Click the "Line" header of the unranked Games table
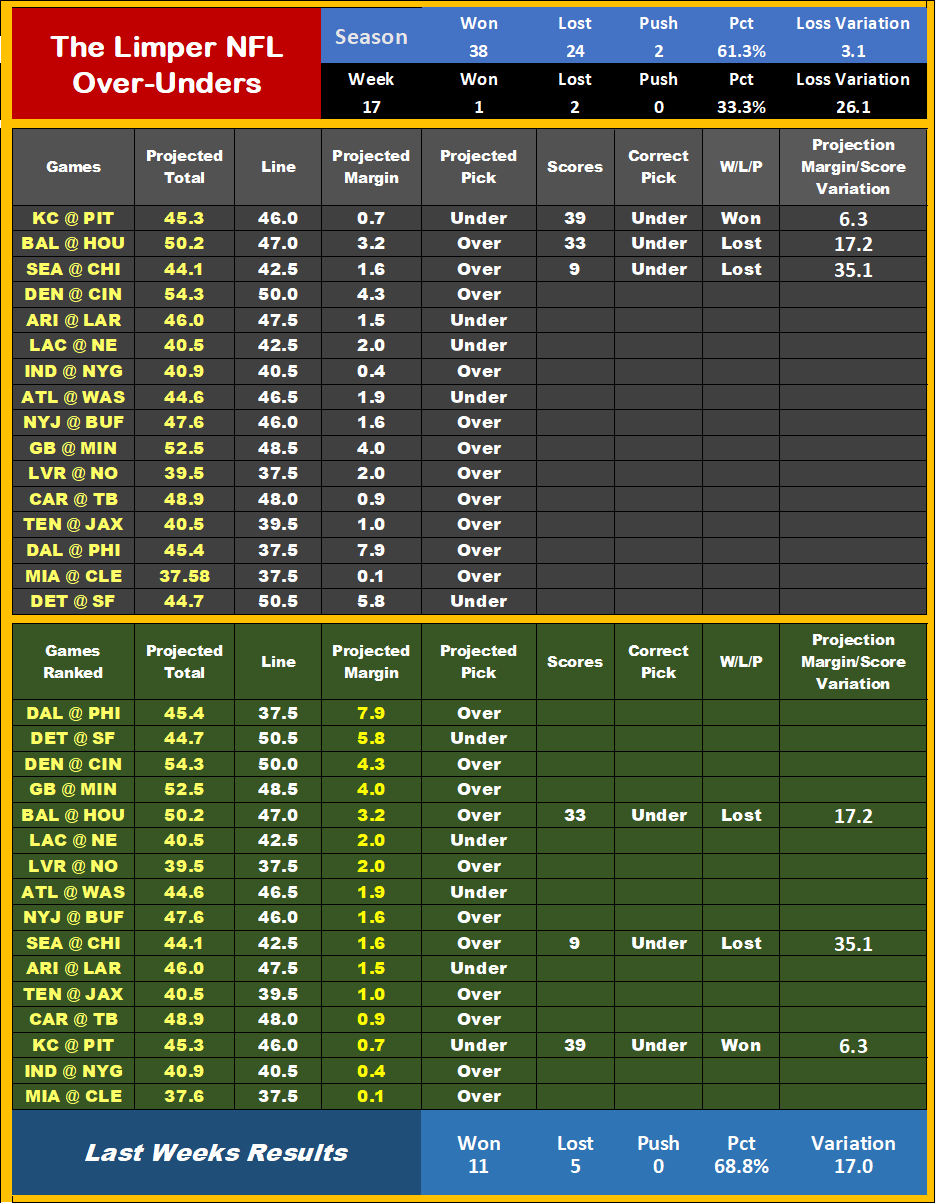 [278, 167]
